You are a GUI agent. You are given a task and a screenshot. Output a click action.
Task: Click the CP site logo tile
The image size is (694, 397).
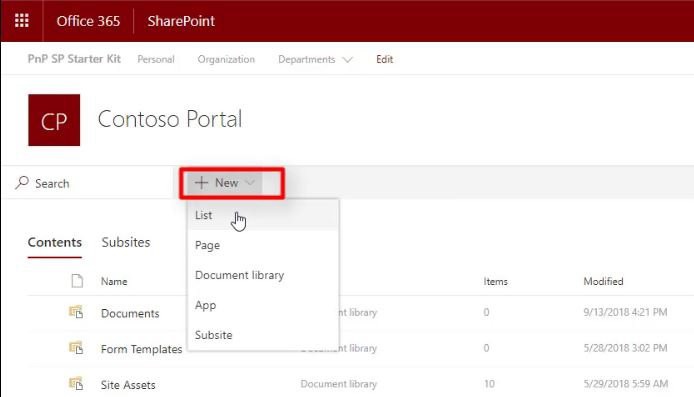[x=54, y=120]
